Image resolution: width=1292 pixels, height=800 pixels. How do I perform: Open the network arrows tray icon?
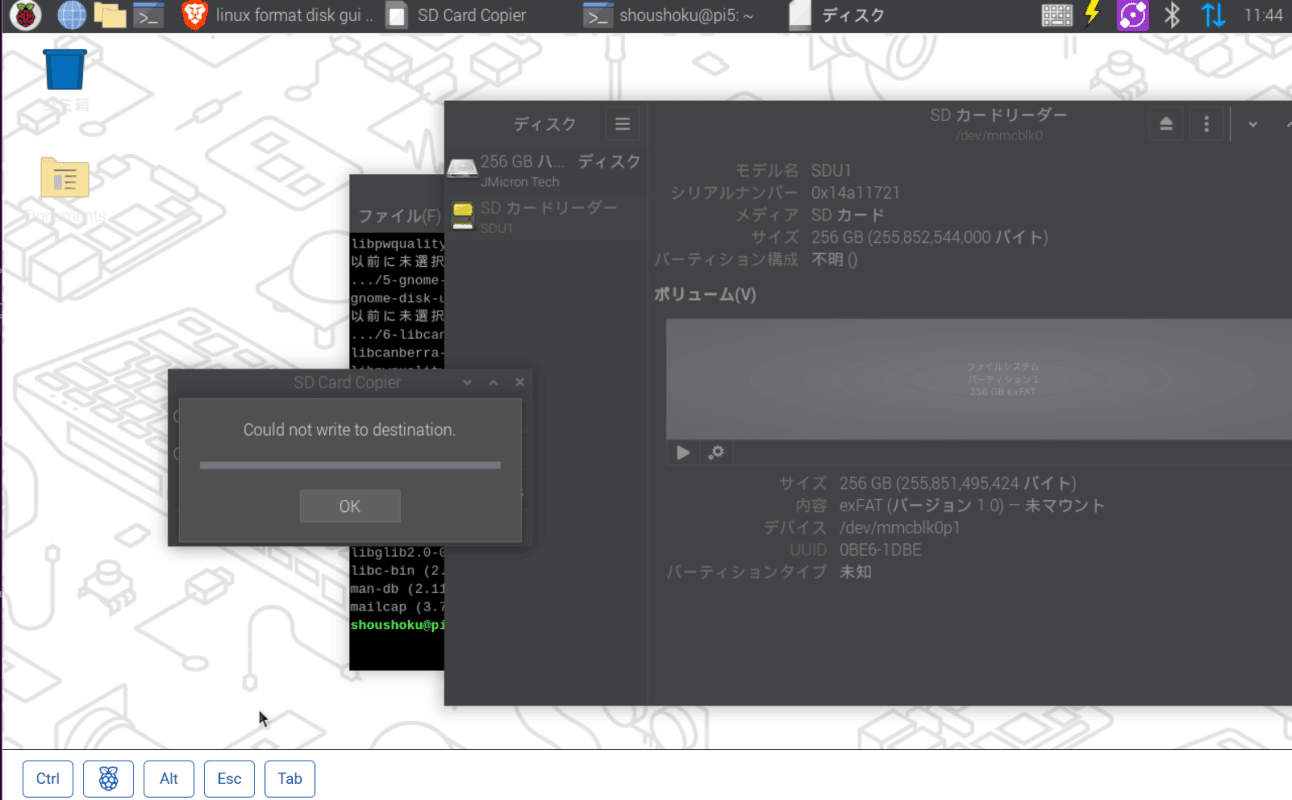1213,16
